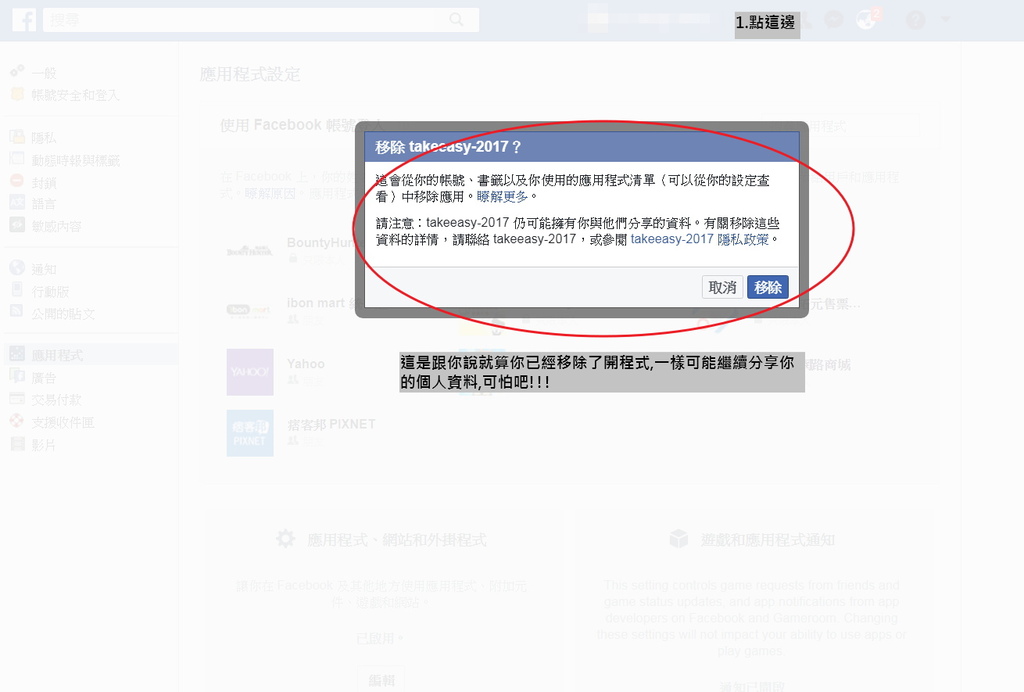This screenshot has width=1024, height=692.
Task: Open 敏感內容 settings text
Action: 57,227
